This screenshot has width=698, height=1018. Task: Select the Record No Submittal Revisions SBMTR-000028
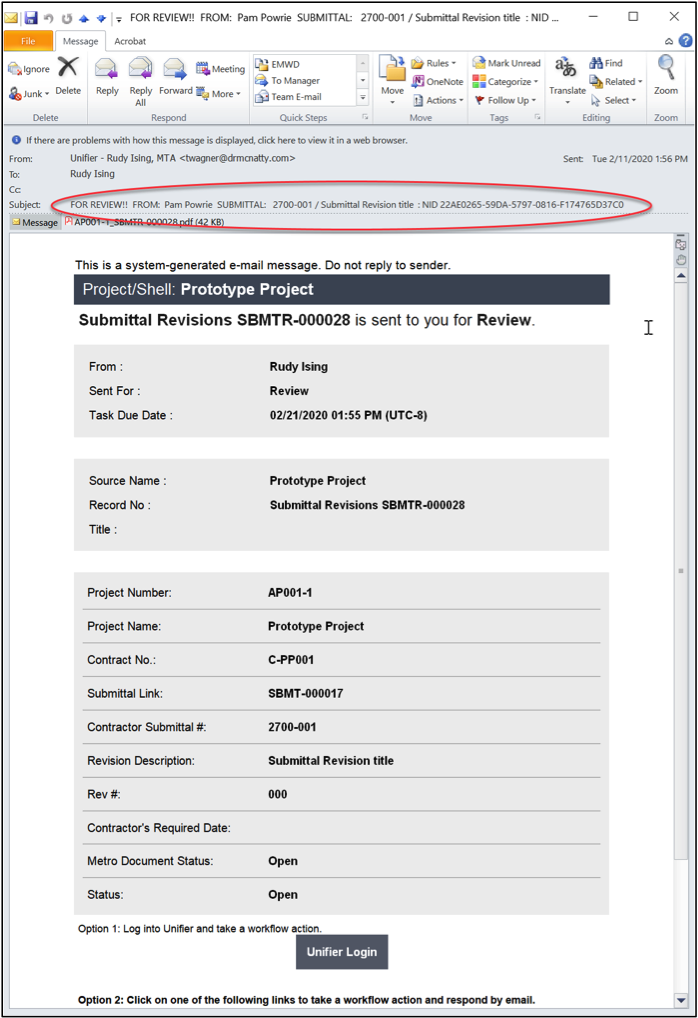tap(367, 505)
